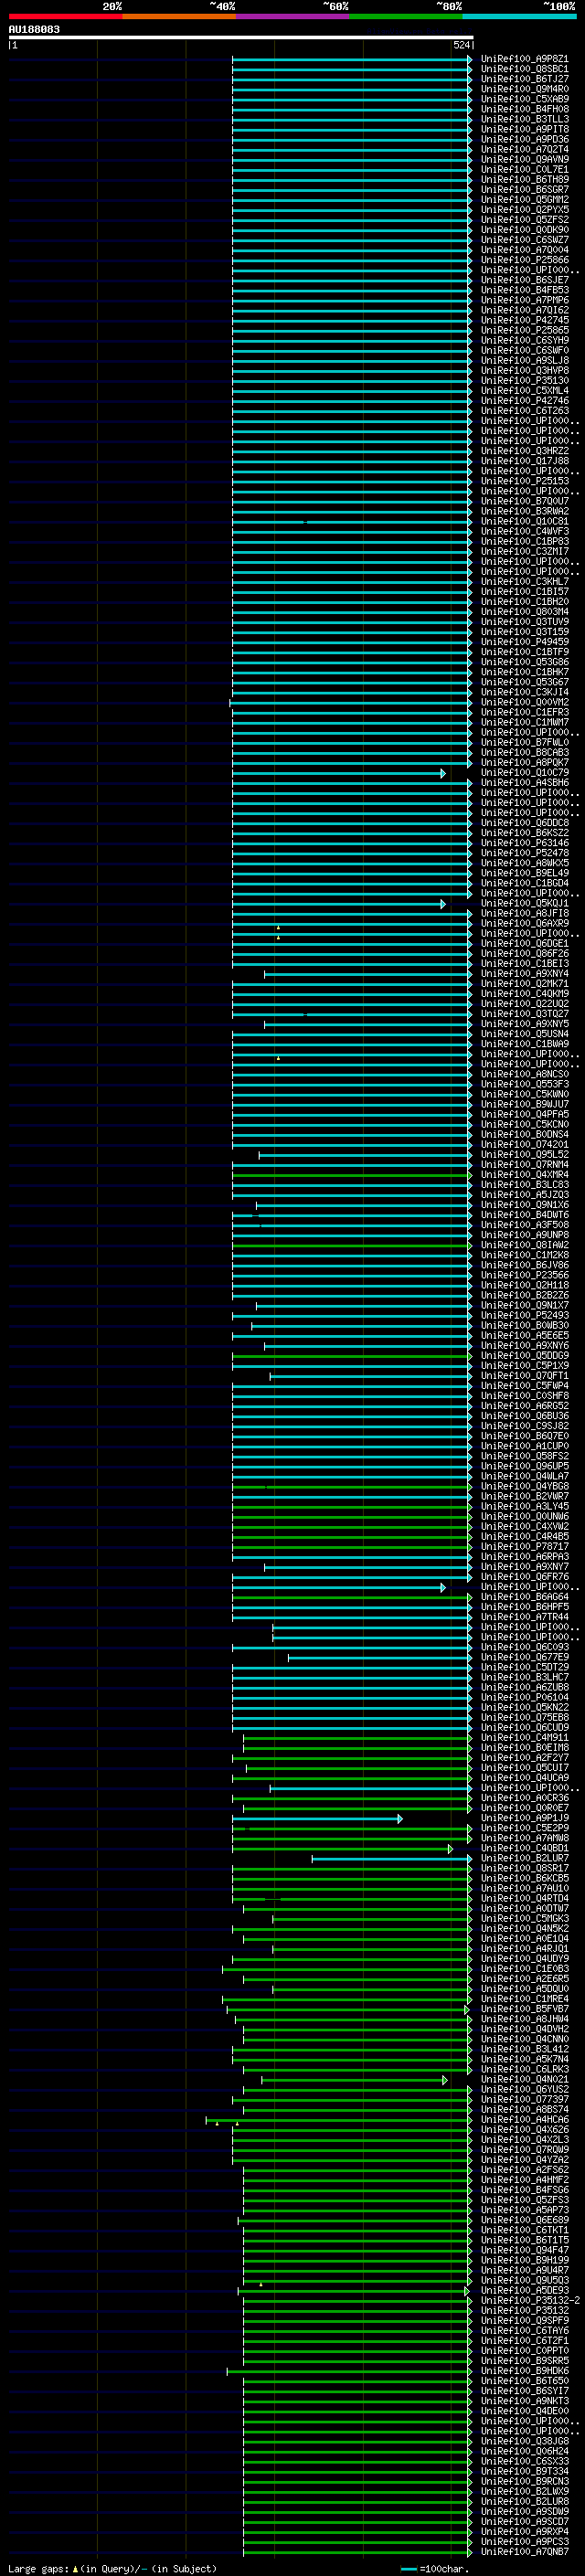This screenshot has width=585, height=2576.
Task: Select UniRef100_Q4XMR4 label
Action: (x=524, y=1175)
